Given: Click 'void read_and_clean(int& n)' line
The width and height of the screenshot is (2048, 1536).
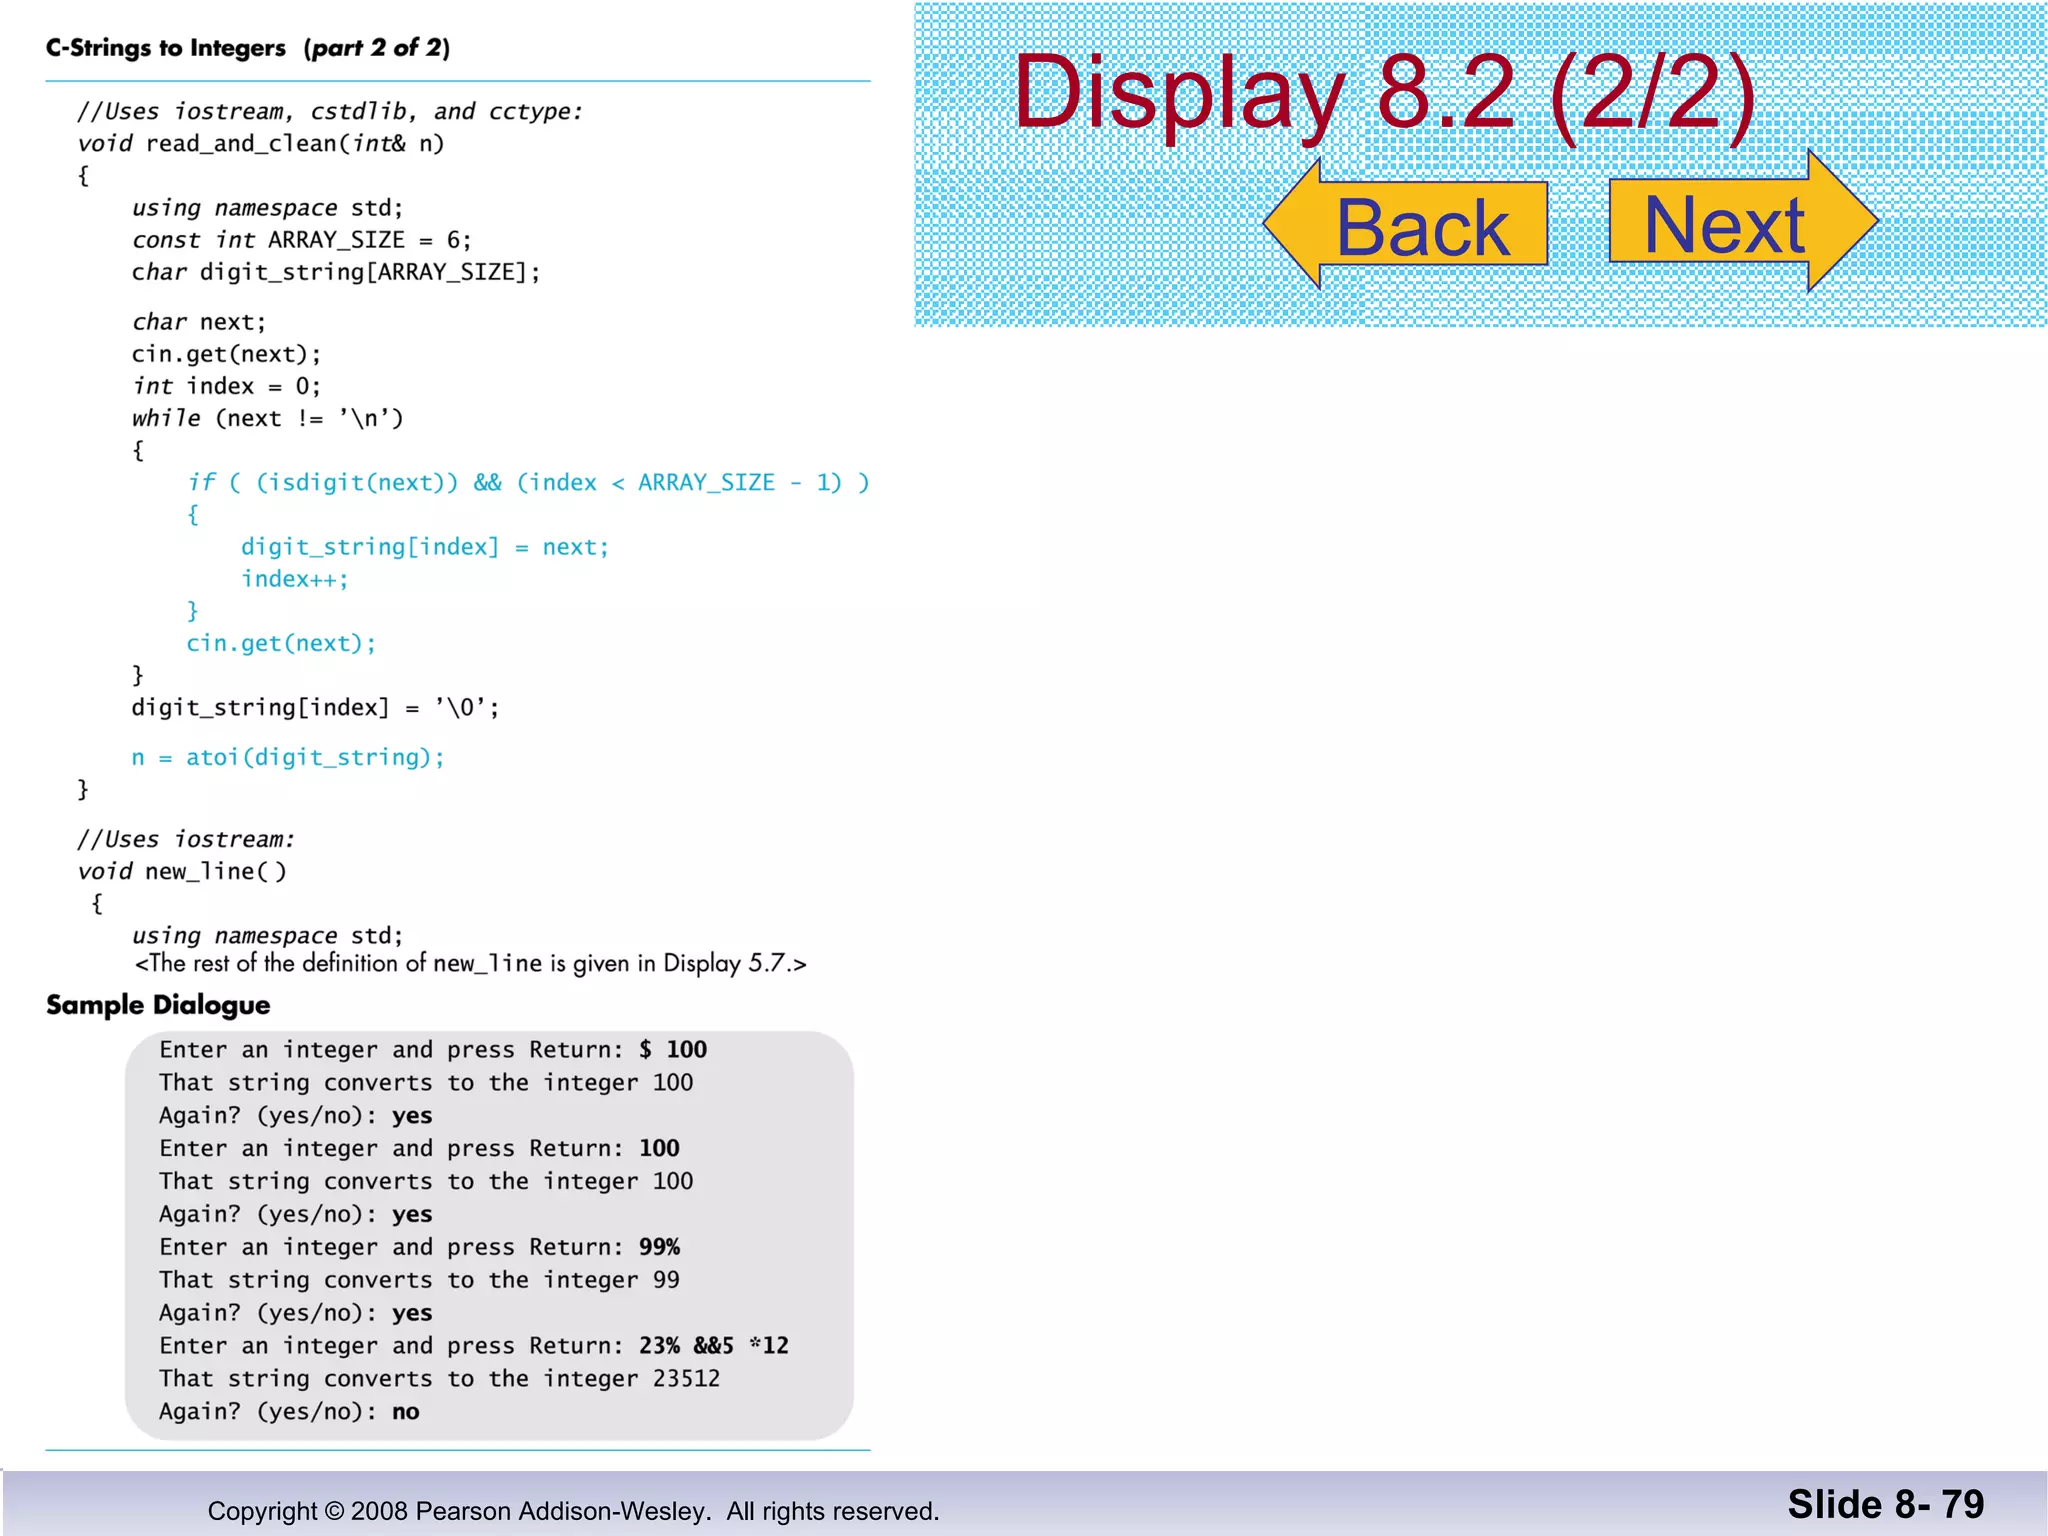Looking at the screenshot, I should [x=261, y=143].
